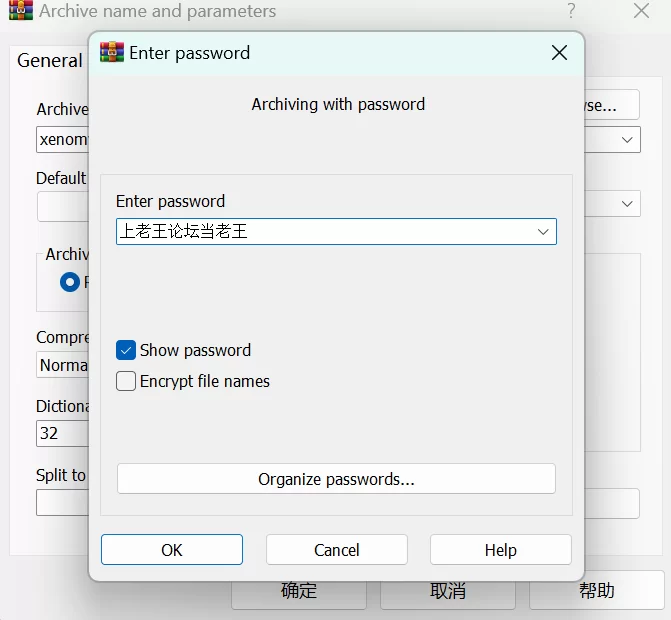This screenshot has height=620, width=671.
Task: Click OK to confirm the password
Action: coord(172,550)
